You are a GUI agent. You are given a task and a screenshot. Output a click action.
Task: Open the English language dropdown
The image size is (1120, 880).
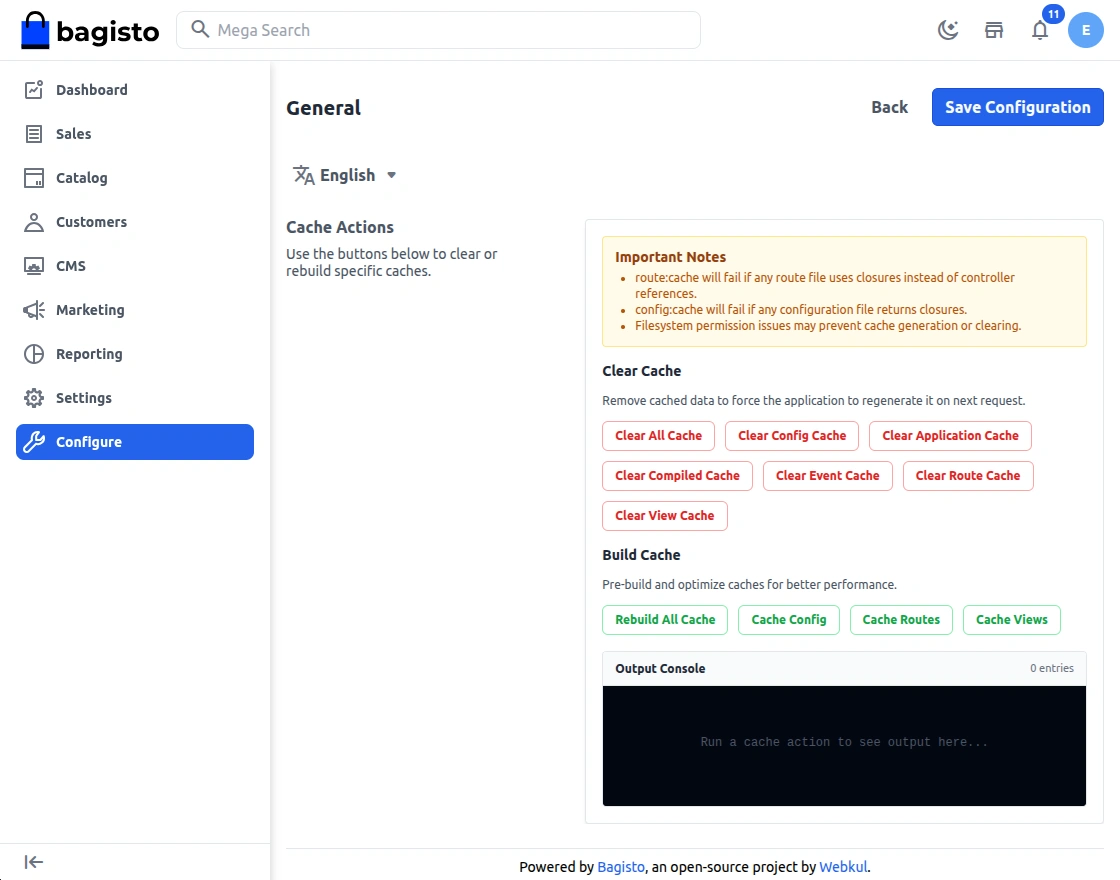tap(345, 174)
